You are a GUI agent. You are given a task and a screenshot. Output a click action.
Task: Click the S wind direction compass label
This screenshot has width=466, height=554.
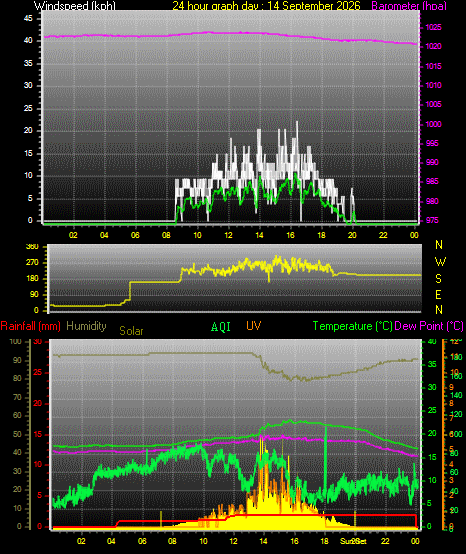[x=438, y=279]
